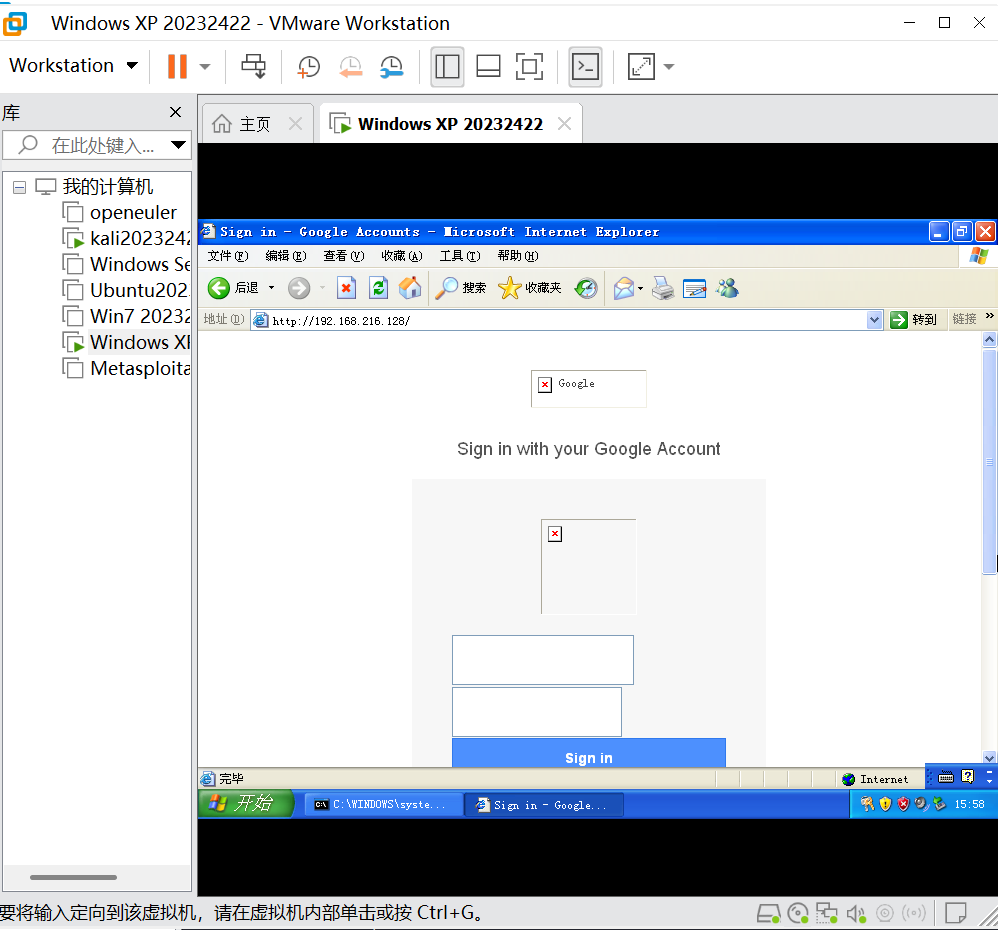Image resolution: width=998 pixels, height=930 pixels.
Task: Select the Ubuntu virtual machine
Action: pos(126,290)
